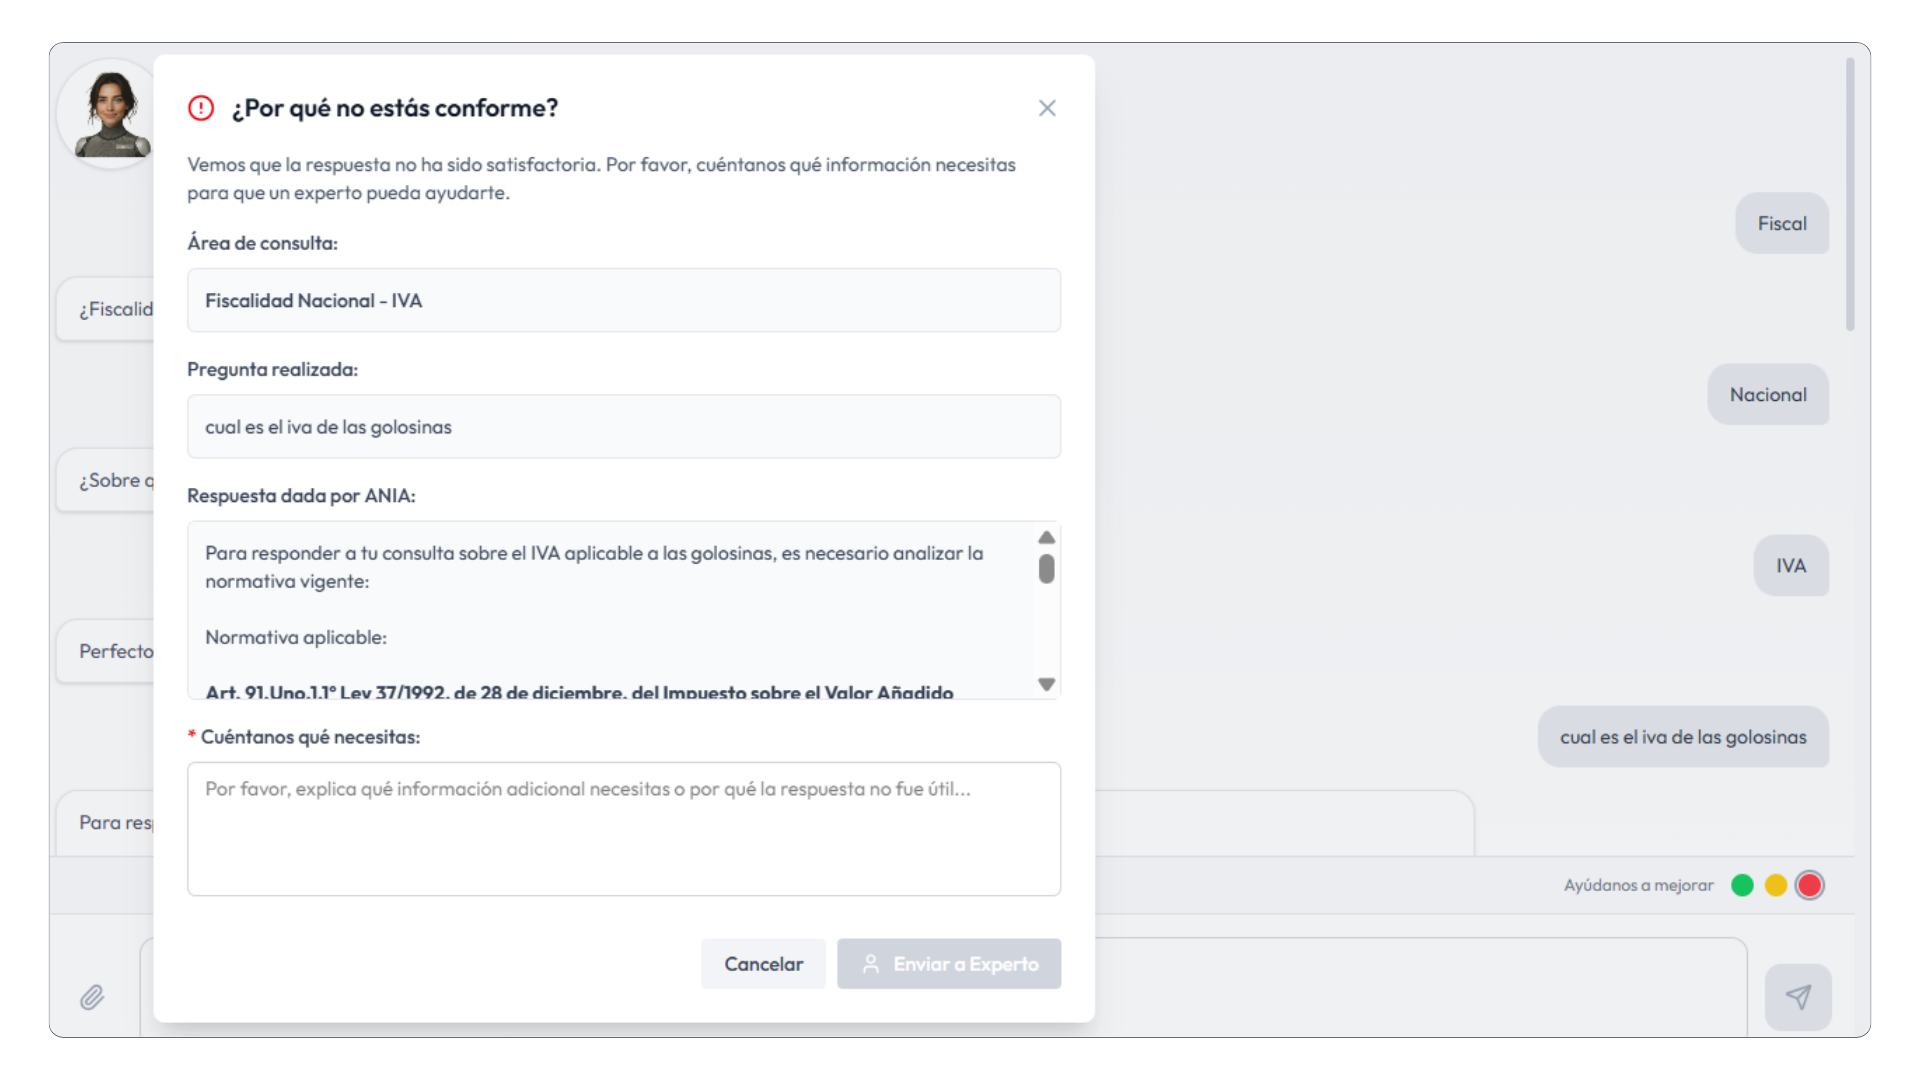Click the IVA chat bubble
Screen dimensions: 1920x1080
[x=1791, y=566]
